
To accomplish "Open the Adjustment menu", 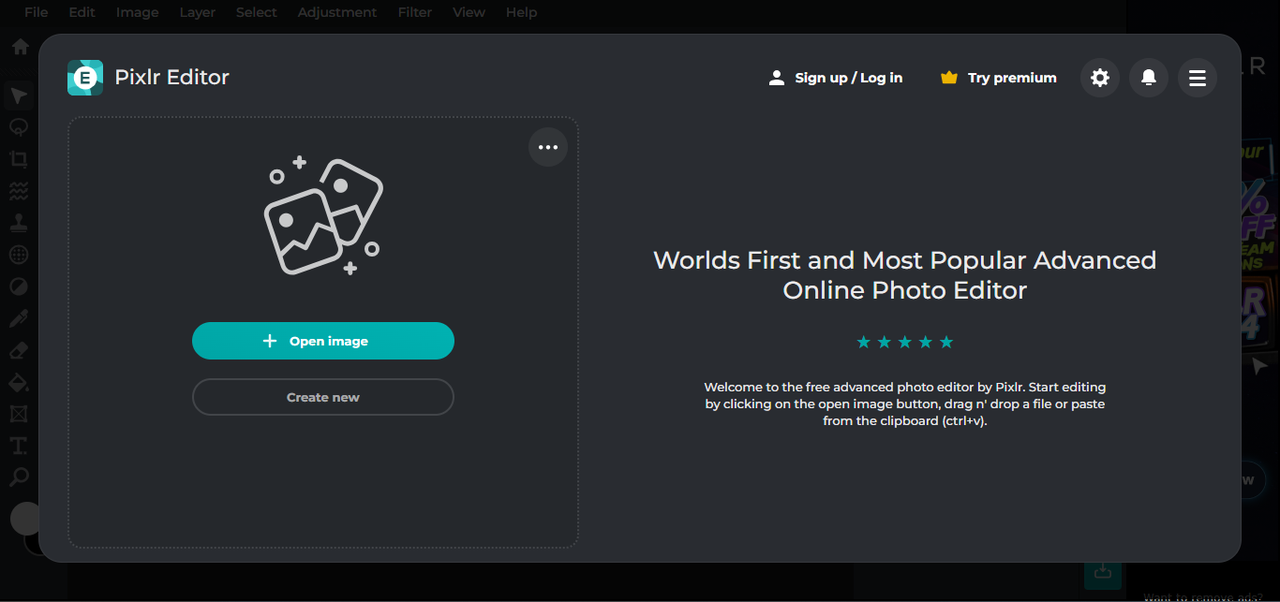I will click(337, 12).
